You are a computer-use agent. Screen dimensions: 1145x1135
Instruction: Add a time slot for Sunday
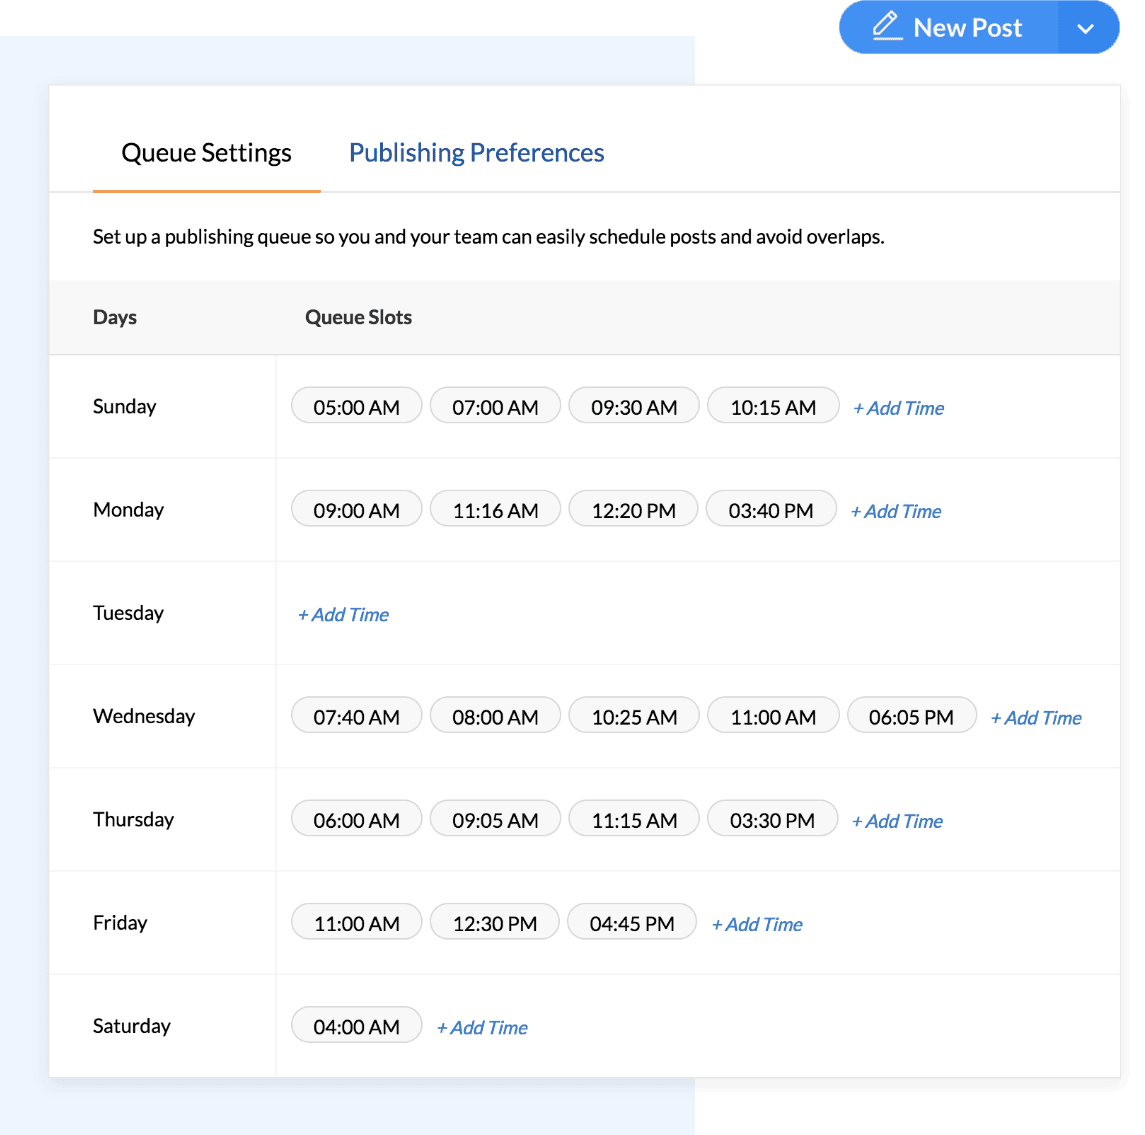[x=899, y=408]
